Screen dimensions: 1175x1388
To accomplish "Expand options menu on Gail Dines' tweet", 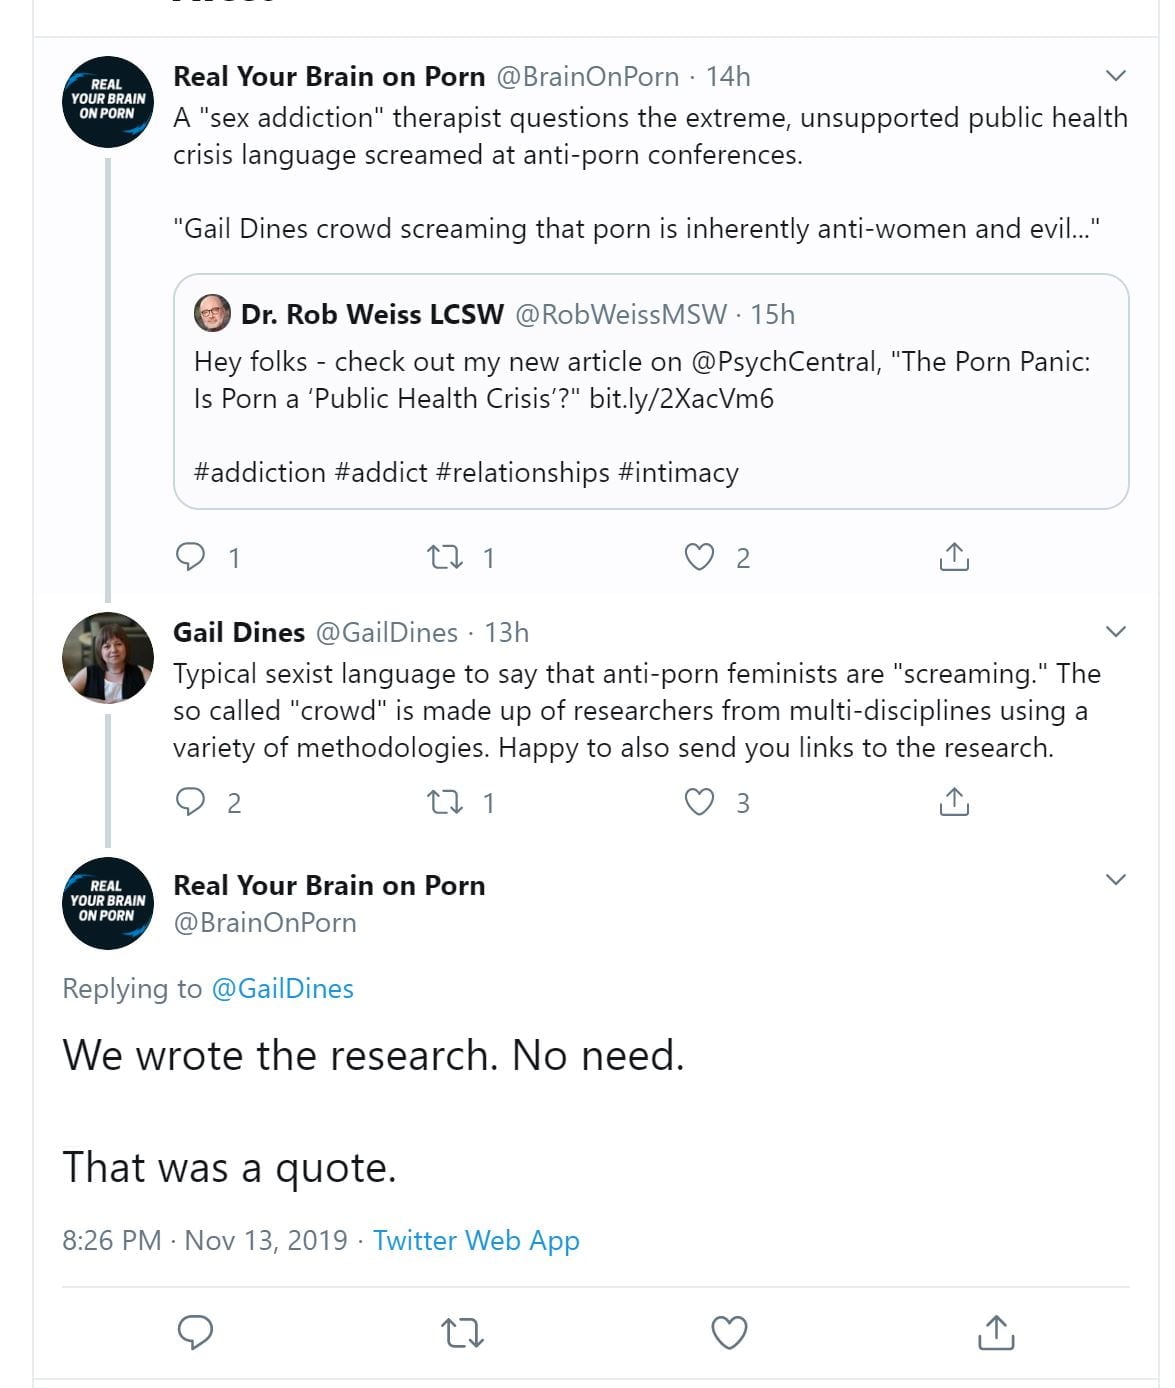I will 1116,632.
